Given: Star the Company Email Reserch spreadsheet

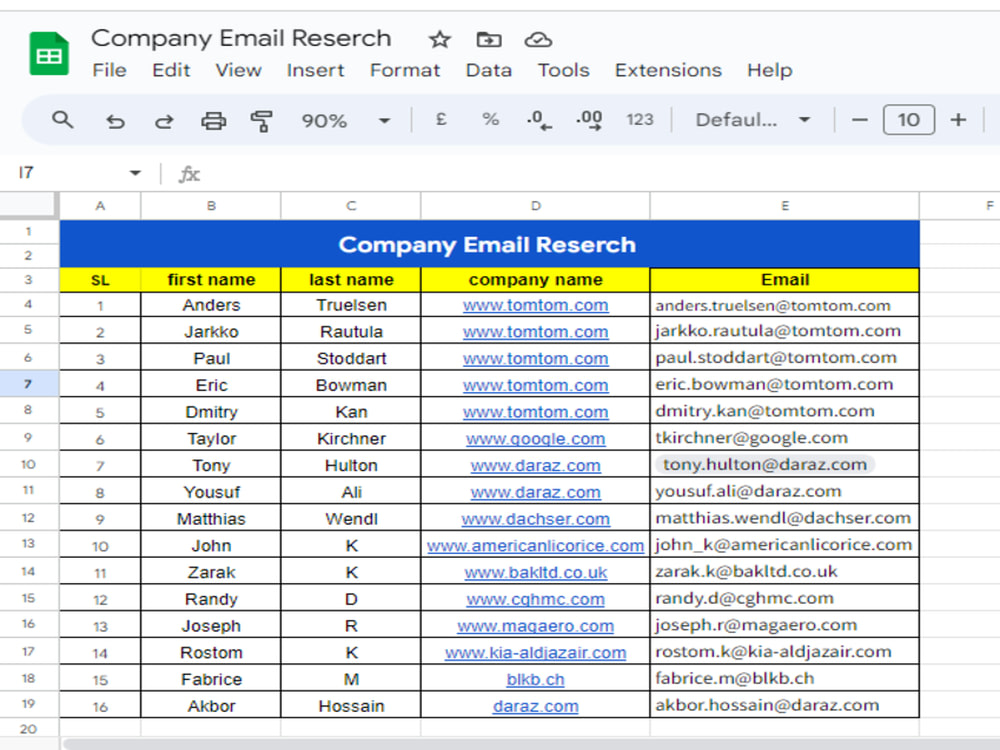Looking at the screenshot, I should [439, 39].
